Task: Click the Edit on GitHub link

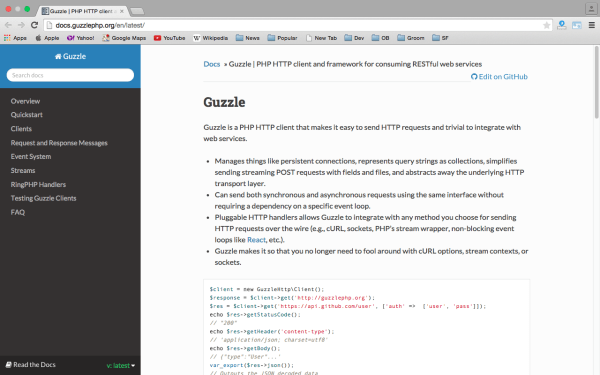Action: pyautogui.click(x=499, y=77)
